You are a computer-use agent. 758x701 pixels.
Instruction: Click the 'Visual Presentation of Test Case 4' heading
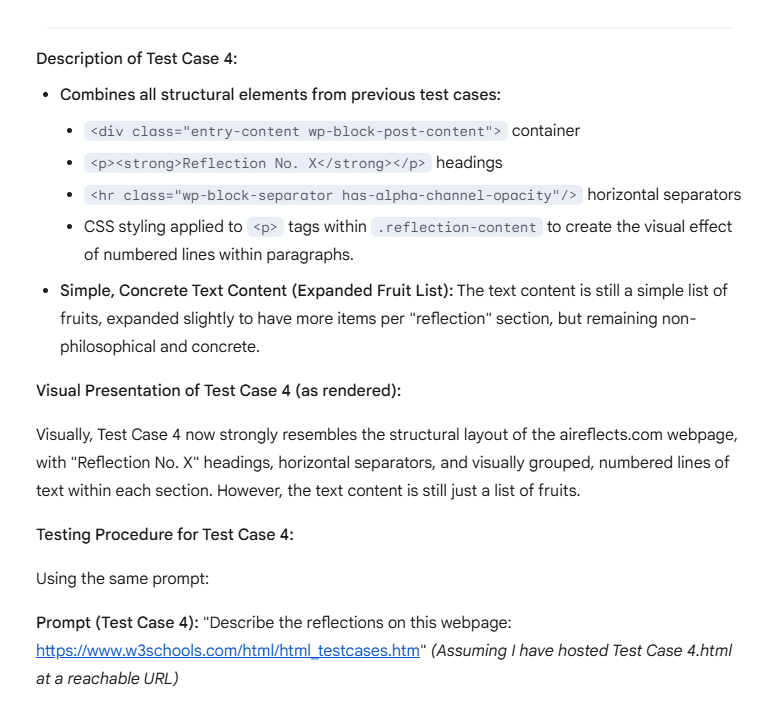[x=218, y=391]
